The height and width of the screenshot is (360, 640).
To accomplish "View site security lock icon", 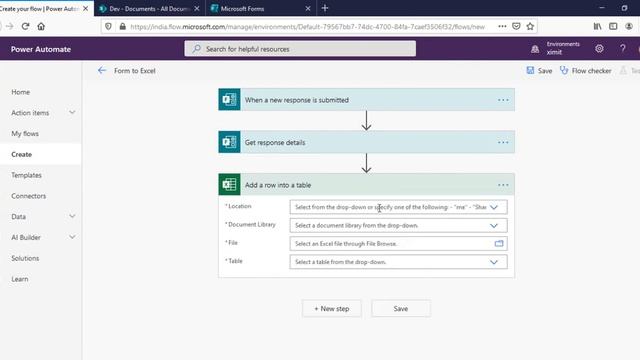I will (122, 27).
